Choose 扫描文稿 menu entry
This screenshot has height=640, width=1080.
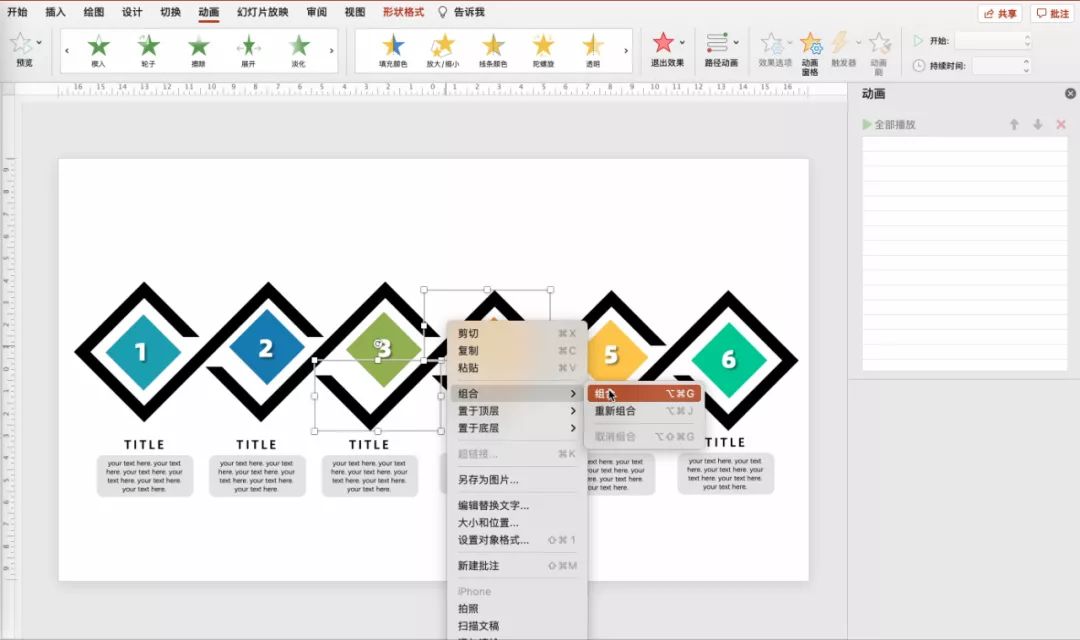517,626
